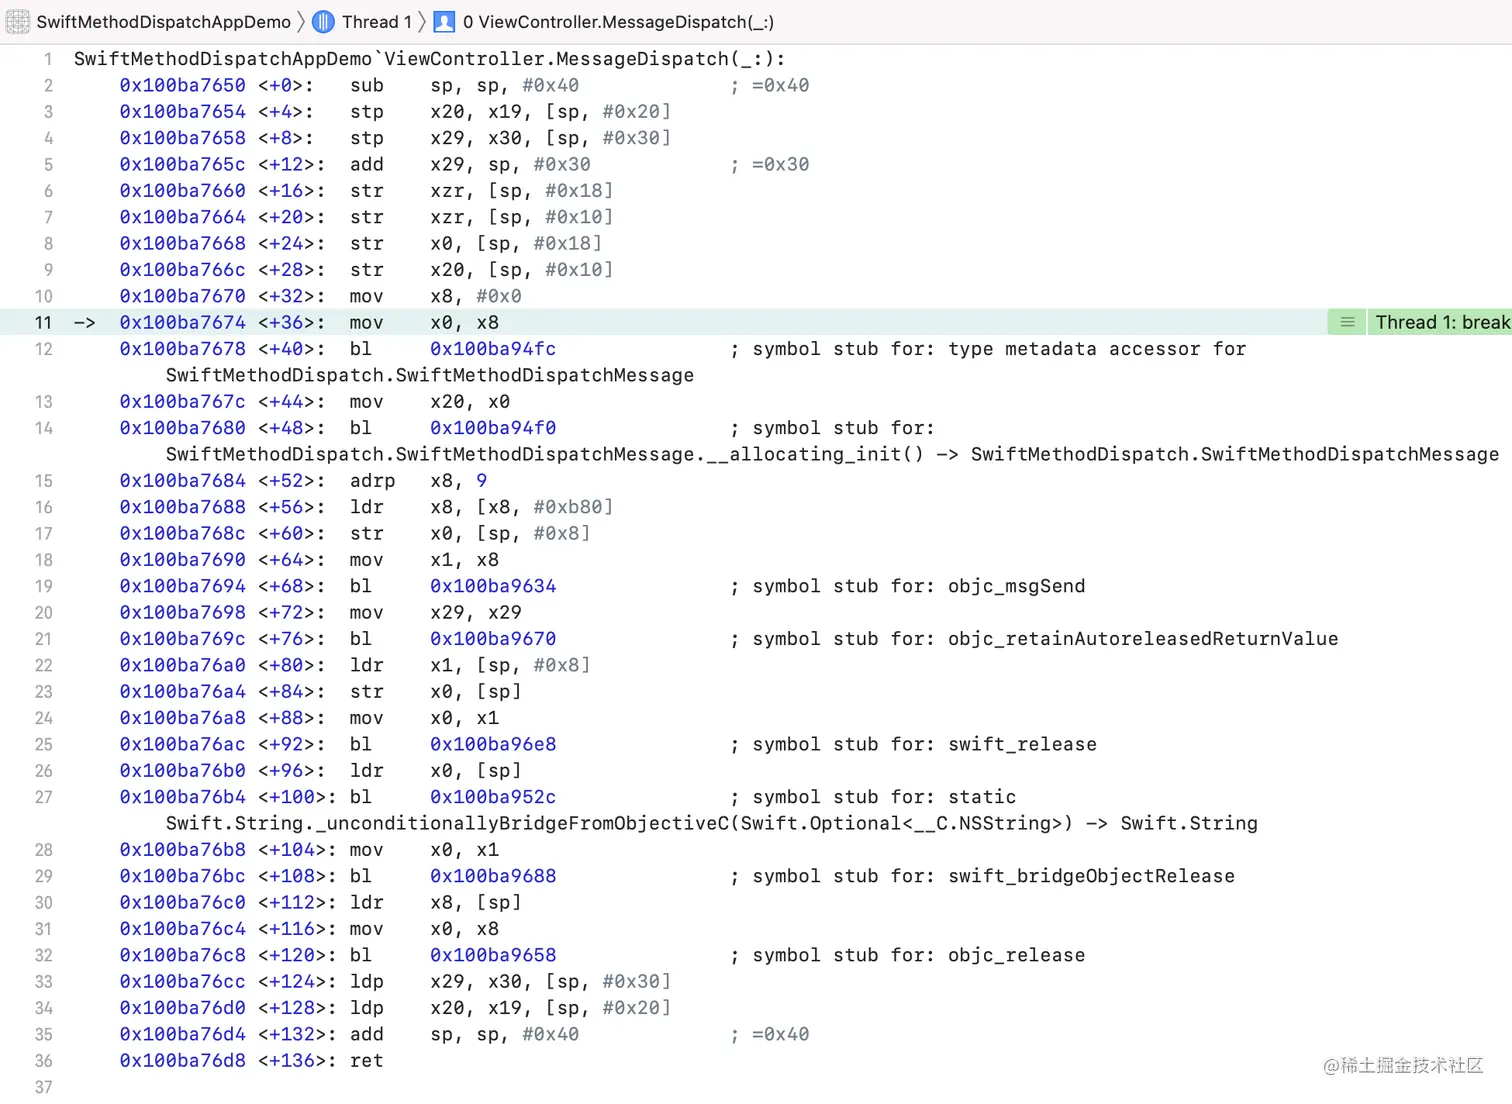
Task: Click line number 37 in the gutter
Action: tap(43, 1087)
